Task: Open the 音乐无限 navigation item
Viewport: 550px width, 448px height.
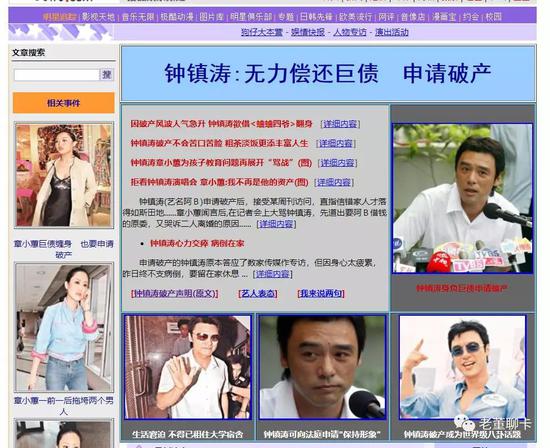Action: pyautogui.click(x=138, y=17)
